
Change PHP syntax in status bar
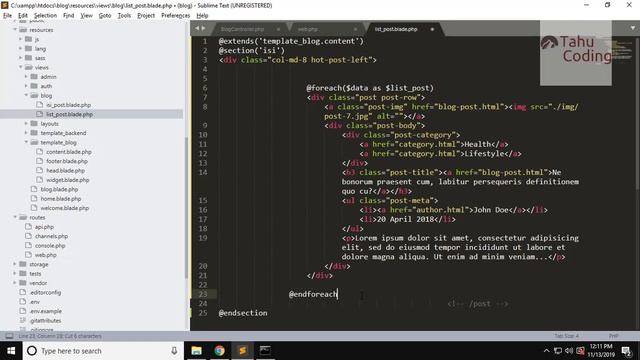click(x=613, y=336)
